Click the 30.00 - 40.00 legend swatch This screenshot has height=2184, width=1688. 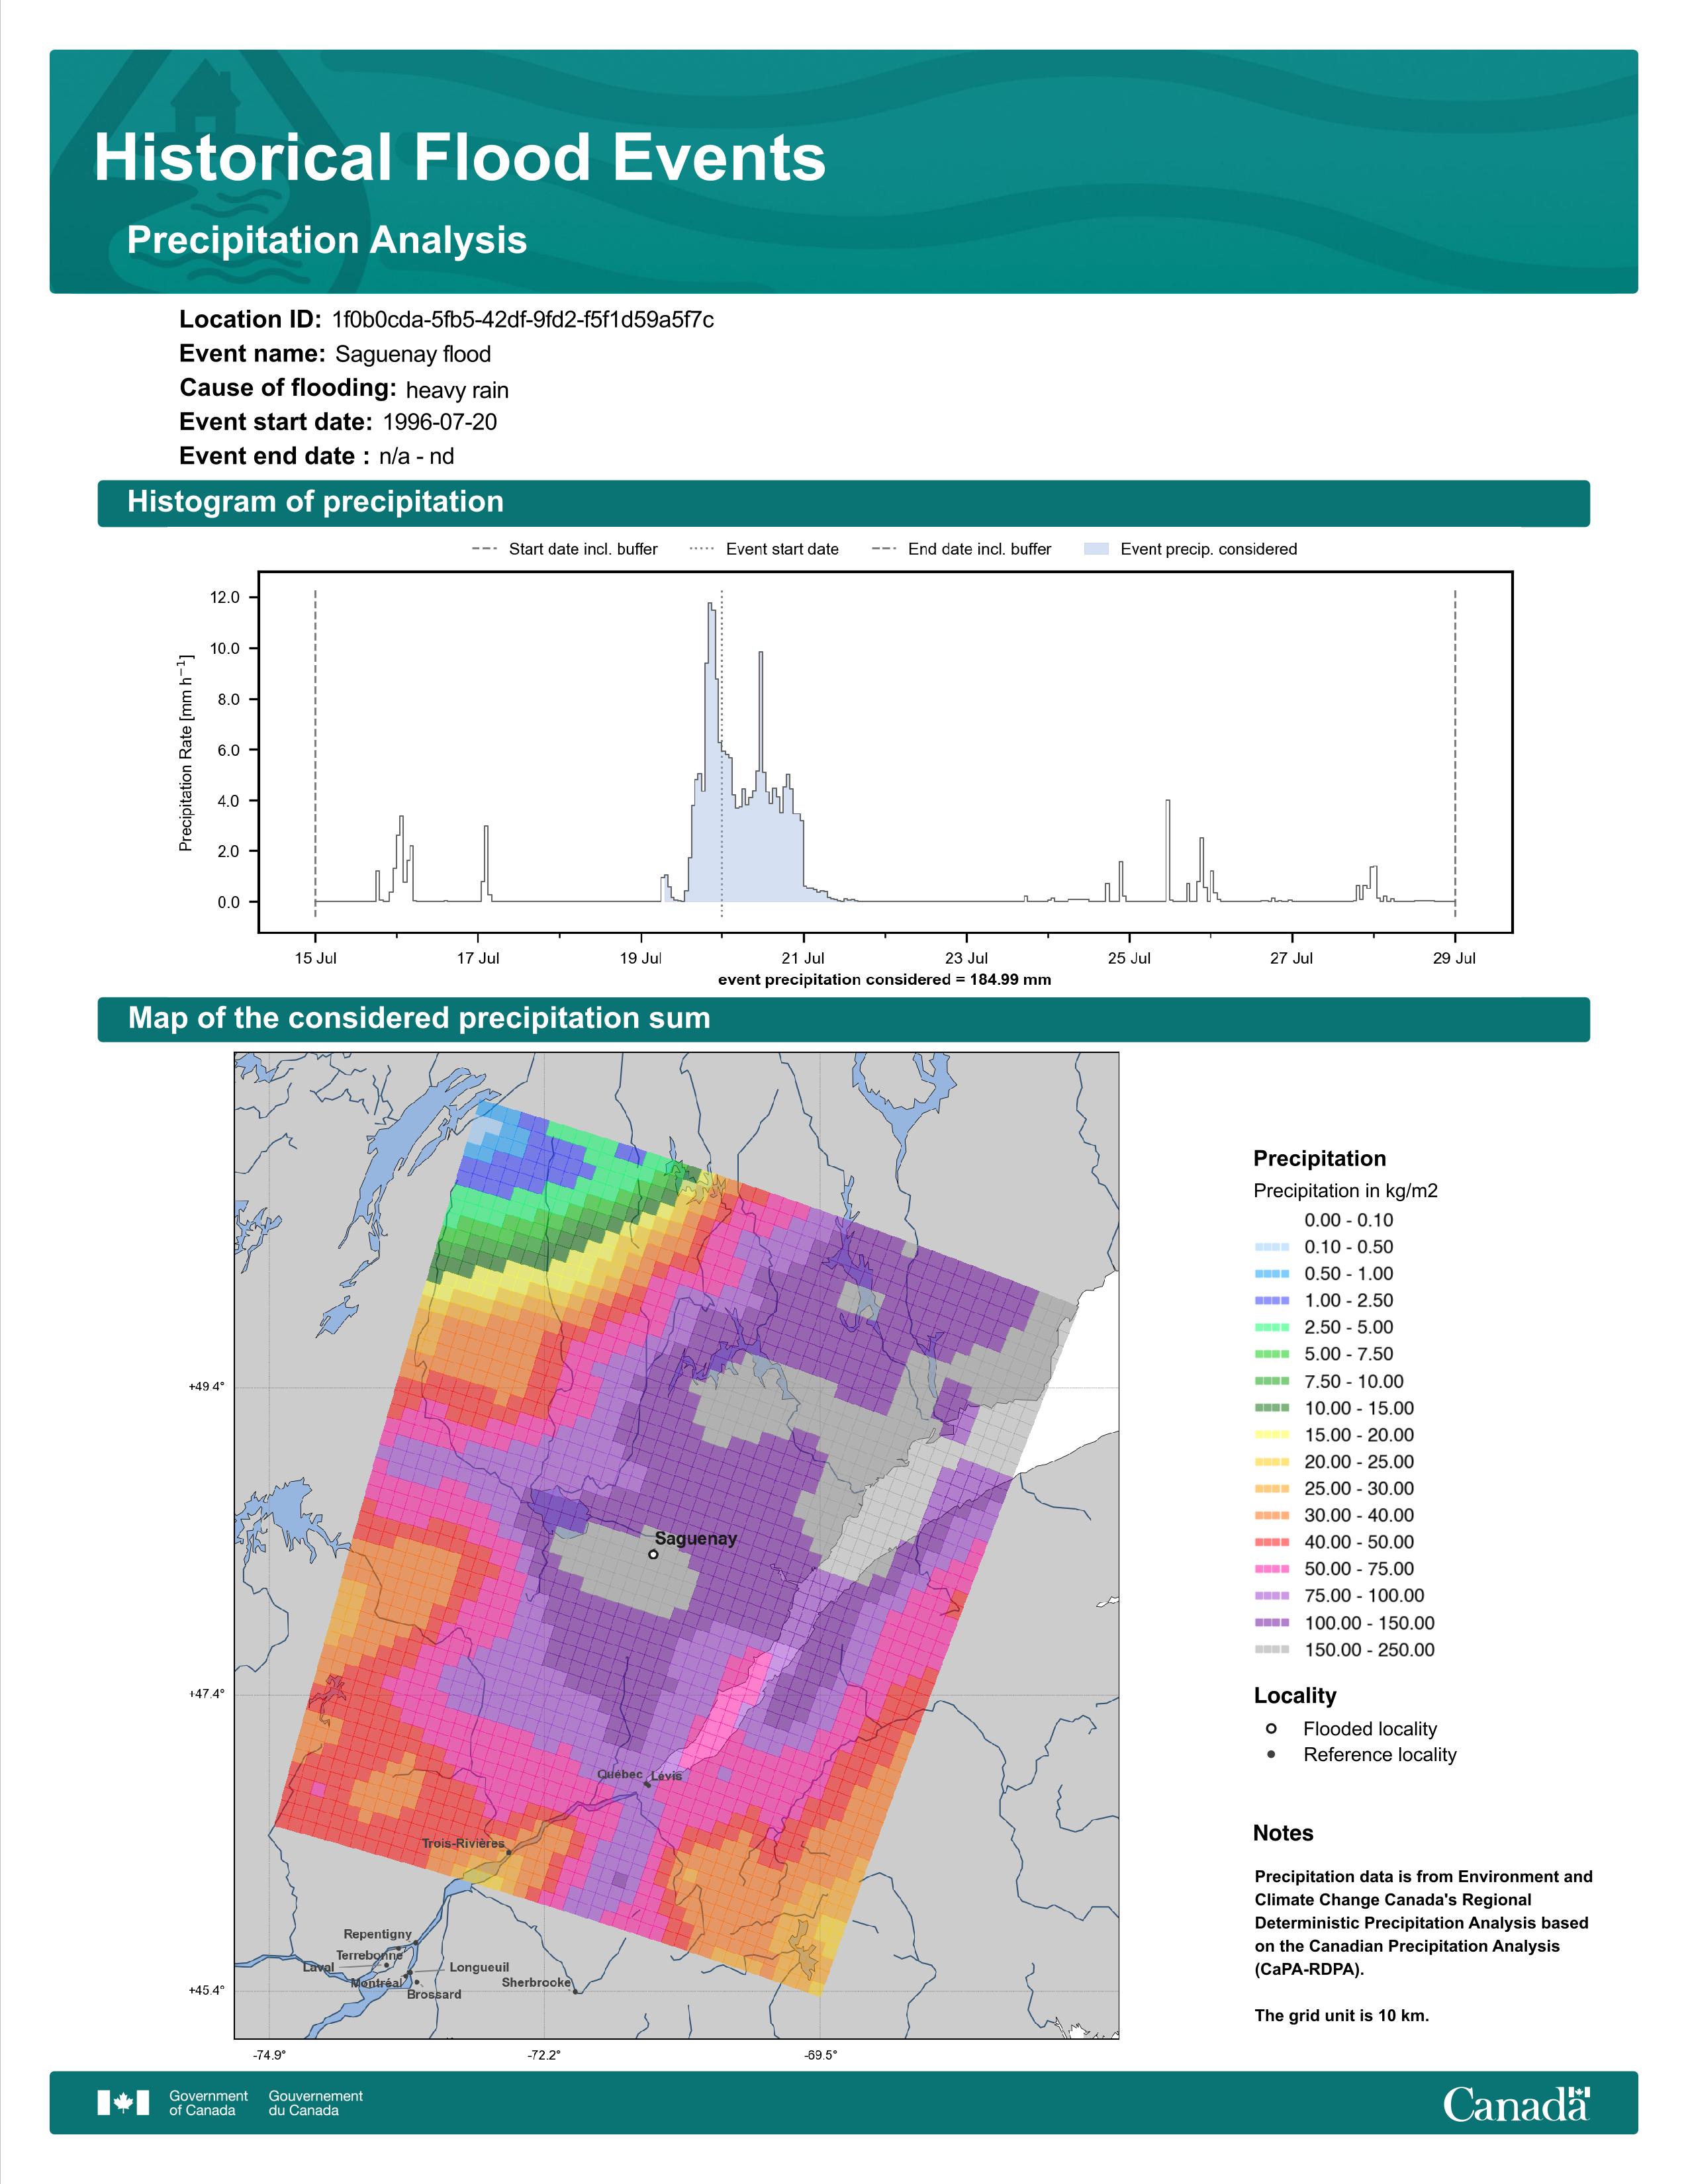(x=1272, y=1516)
